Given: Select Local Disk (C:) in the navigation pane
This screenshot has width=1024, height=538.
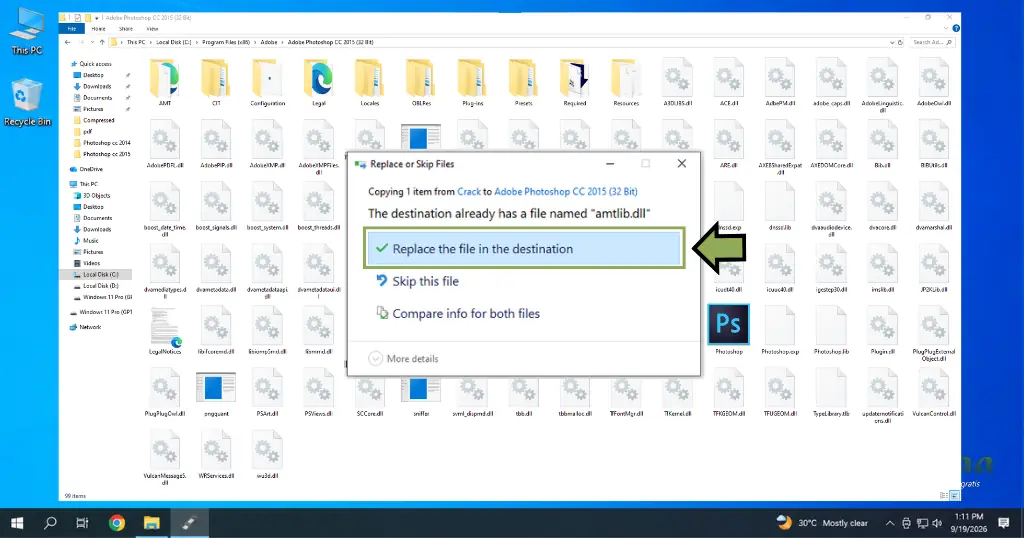Looking at the screenshot, I should click(96, 274).
